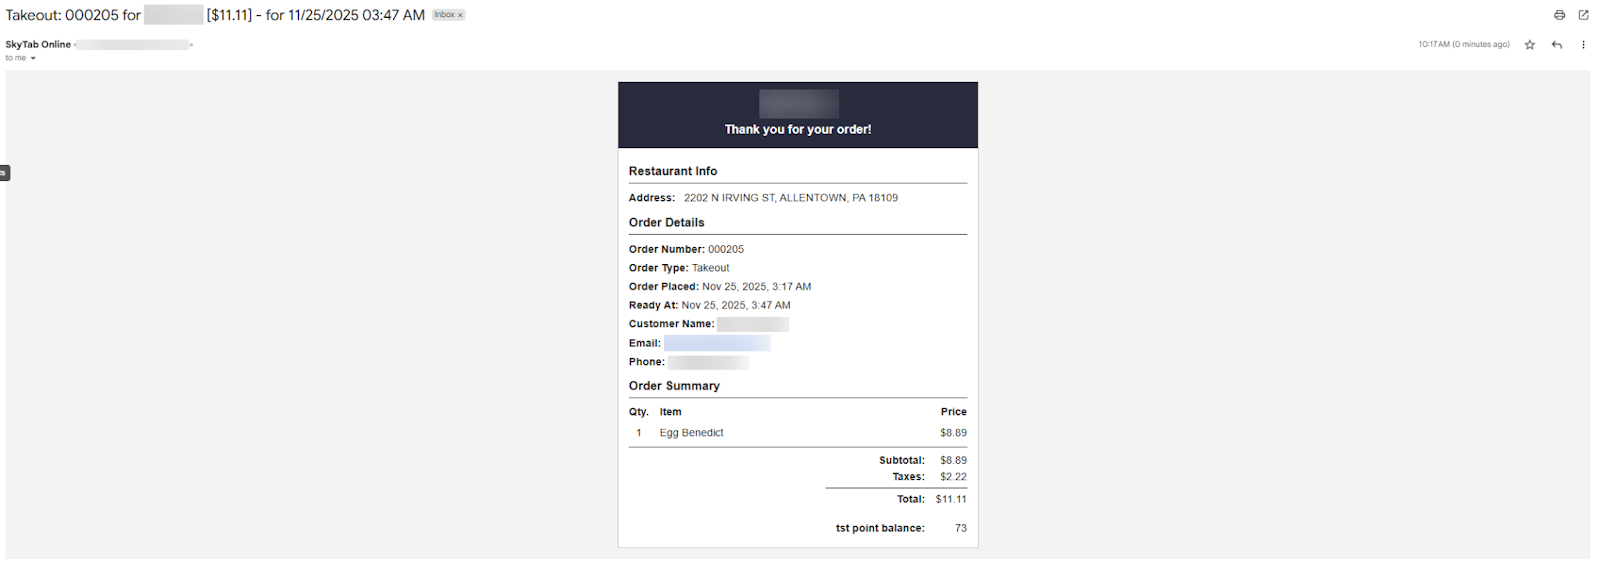Click the $11.11 total amount
The height and width of the screenshot is (567, 1600).
coord(951,499)
